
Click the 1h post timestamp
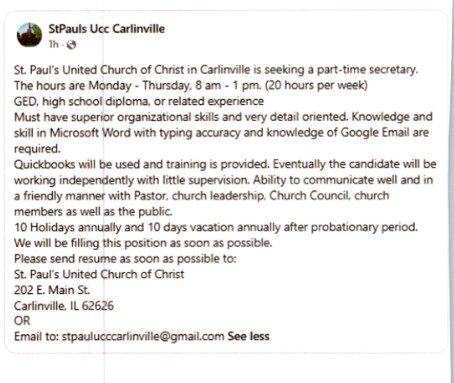(53, 44)
